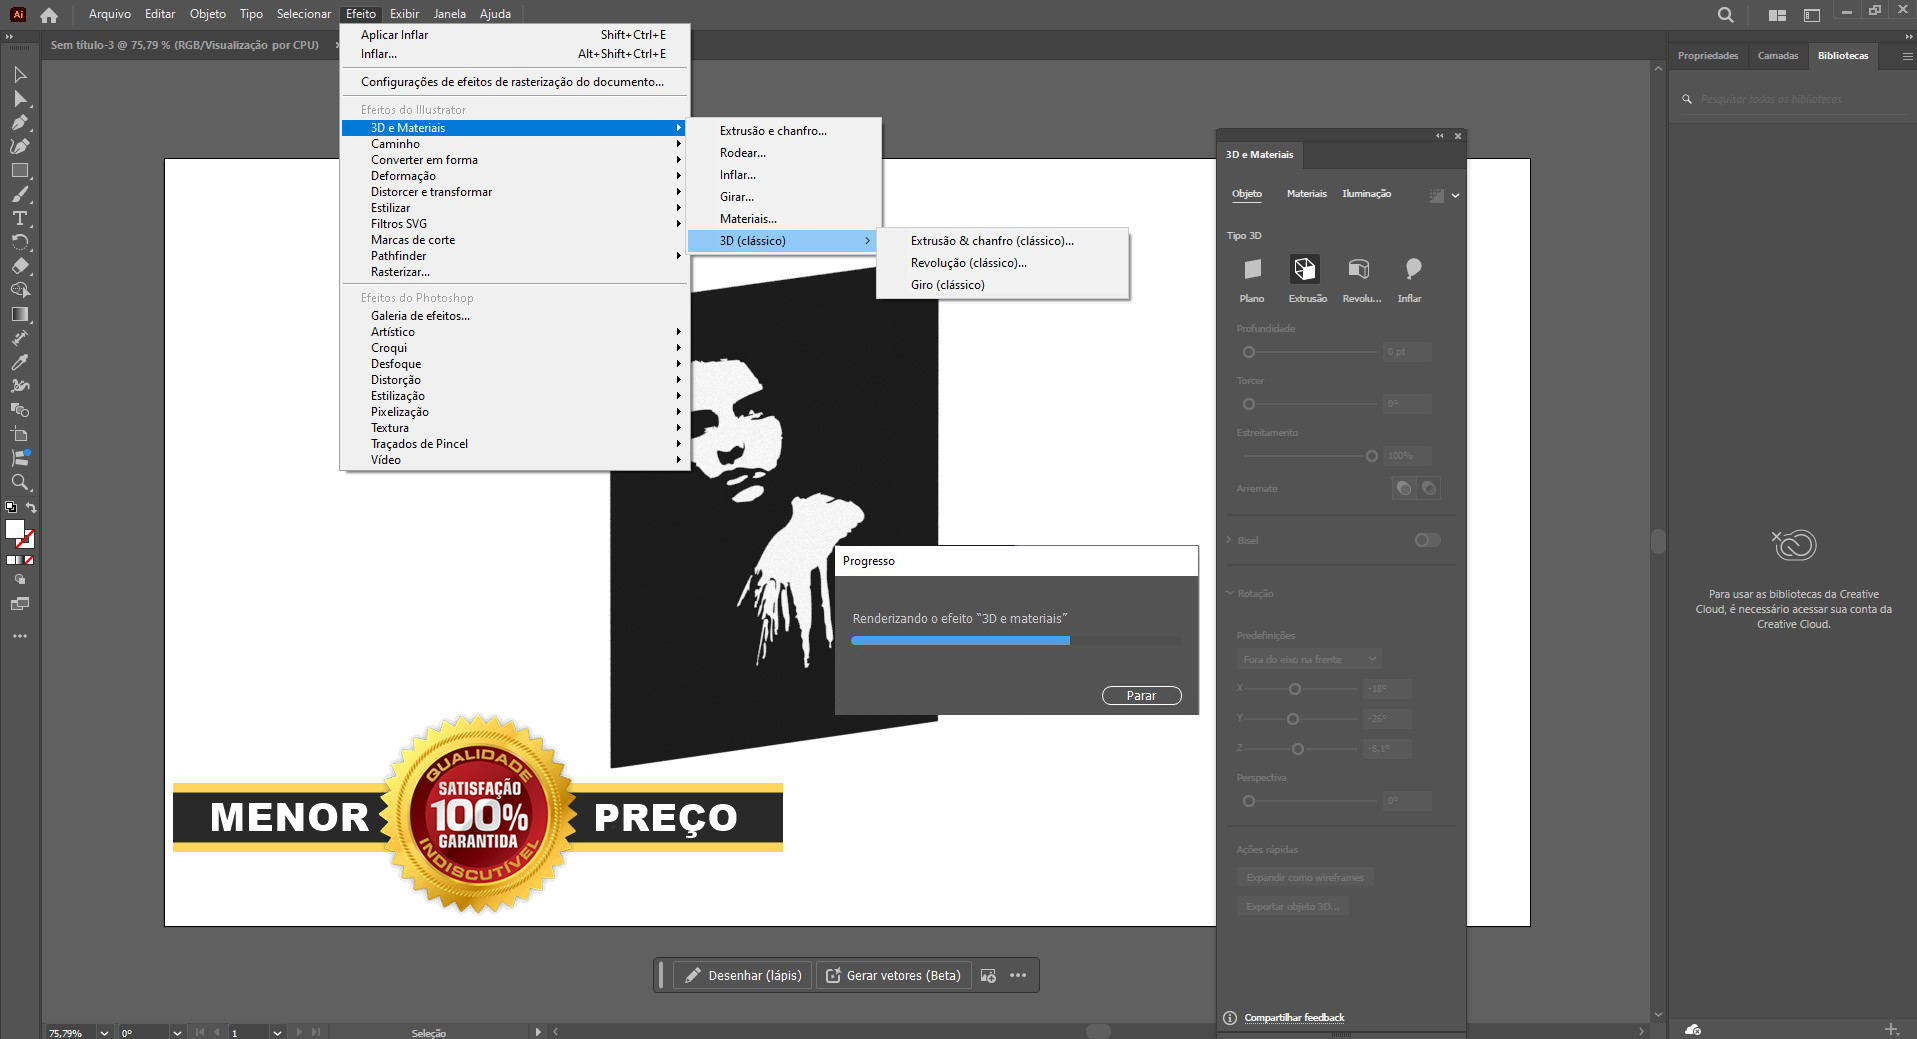Reset default fill and stroke

(x=11, y=508)
